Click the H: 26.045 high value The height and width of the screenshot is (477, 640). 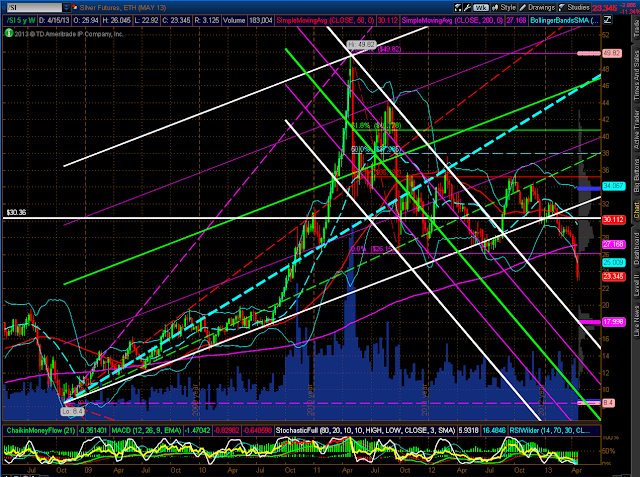(116, 20)
